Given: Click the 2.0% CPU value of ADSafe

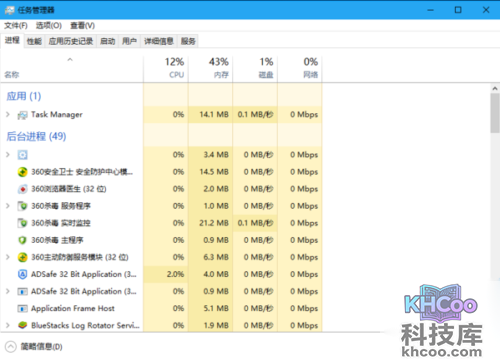Looking at the screenshot, I should [175, 274].
